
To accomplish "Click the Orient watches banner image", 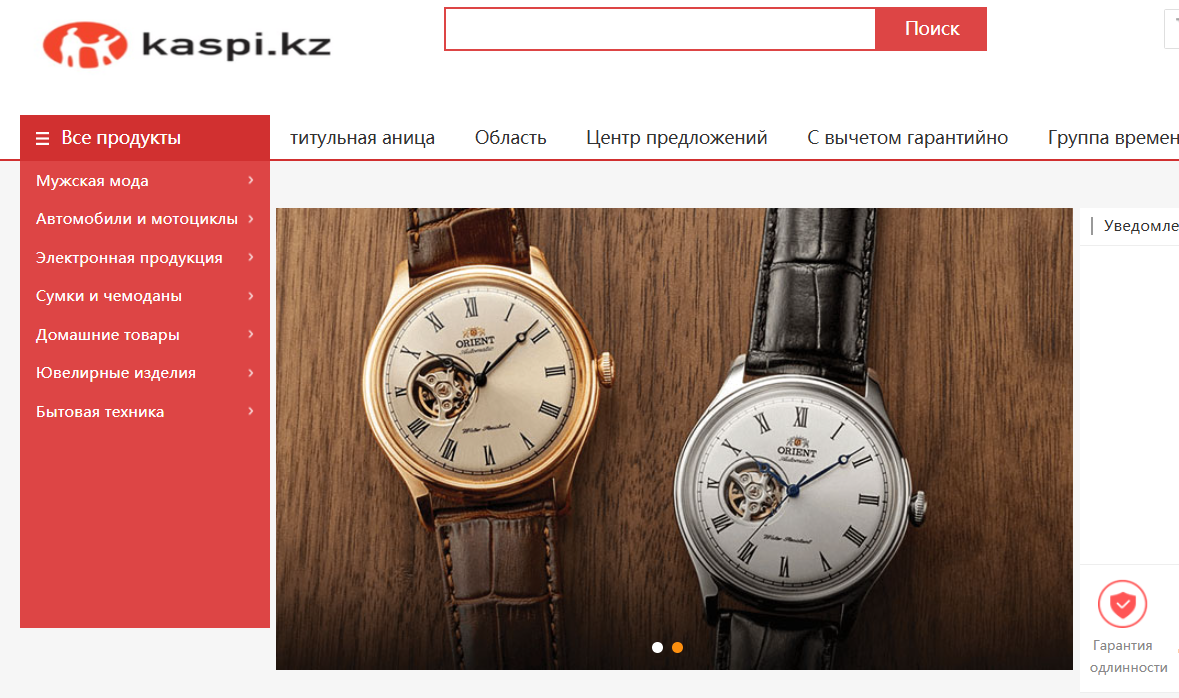I will [x=674, y=439].
